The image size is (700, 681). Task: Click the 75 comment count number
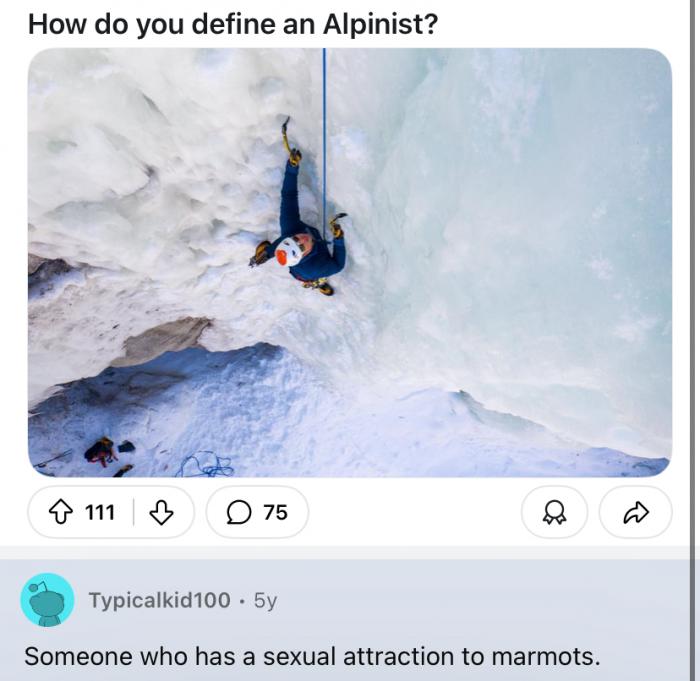pyautogui.click(x=275, y=512)
